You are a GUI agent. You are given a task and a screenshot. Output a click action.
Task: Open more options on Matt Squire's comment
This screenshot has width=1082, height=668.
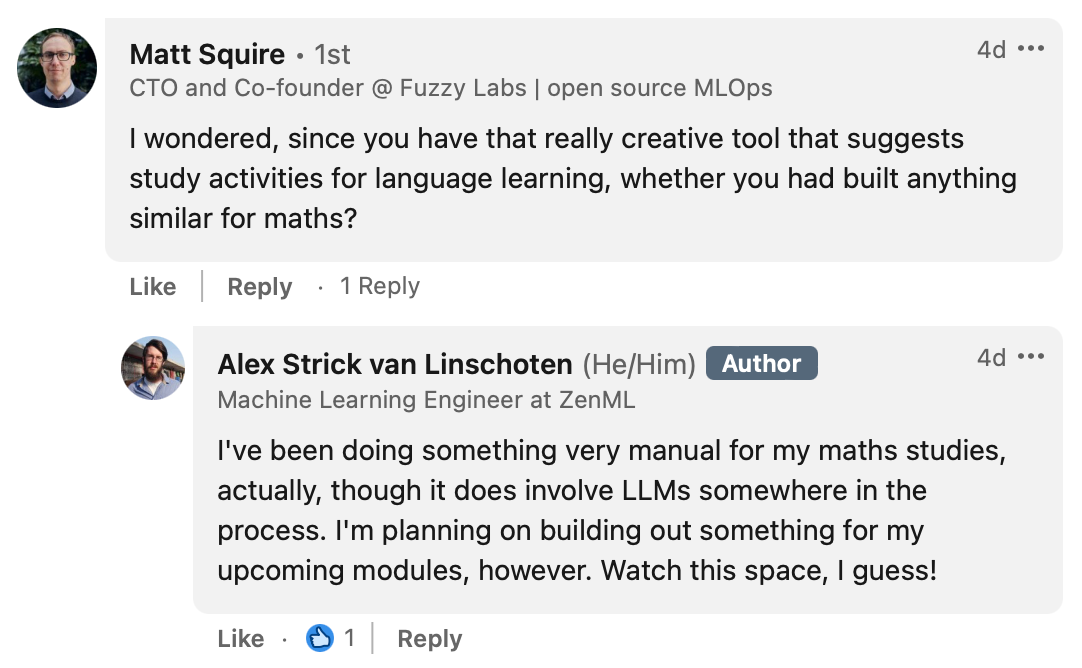1030,49
